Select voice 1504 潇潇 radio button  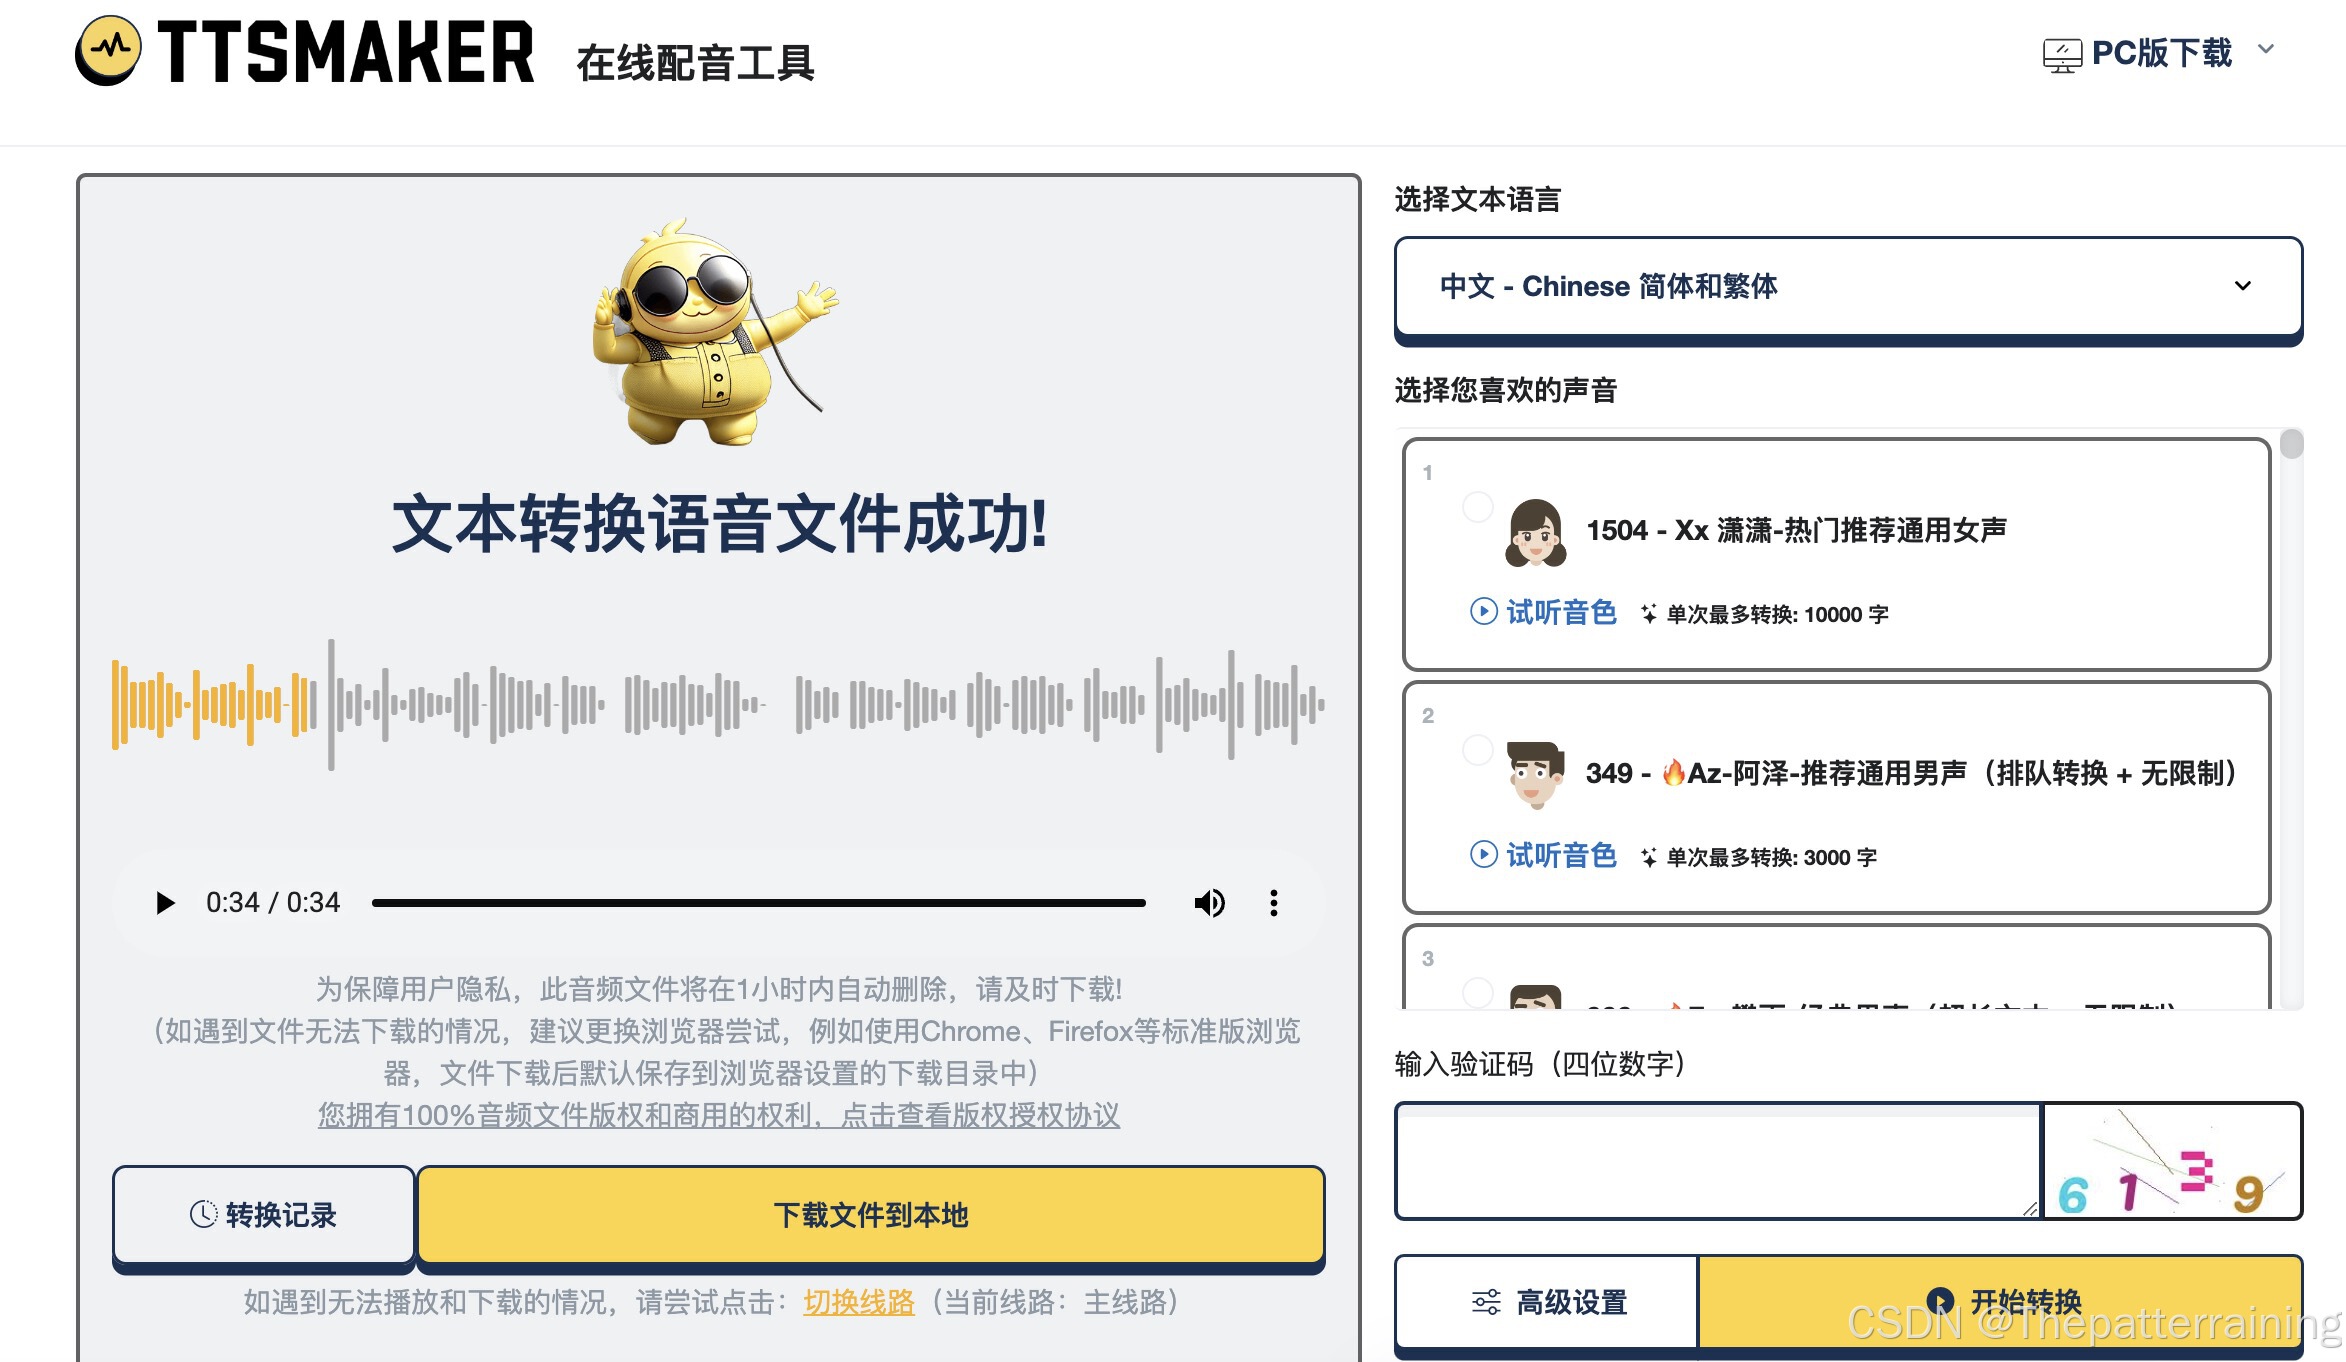tap(1477, 507)
